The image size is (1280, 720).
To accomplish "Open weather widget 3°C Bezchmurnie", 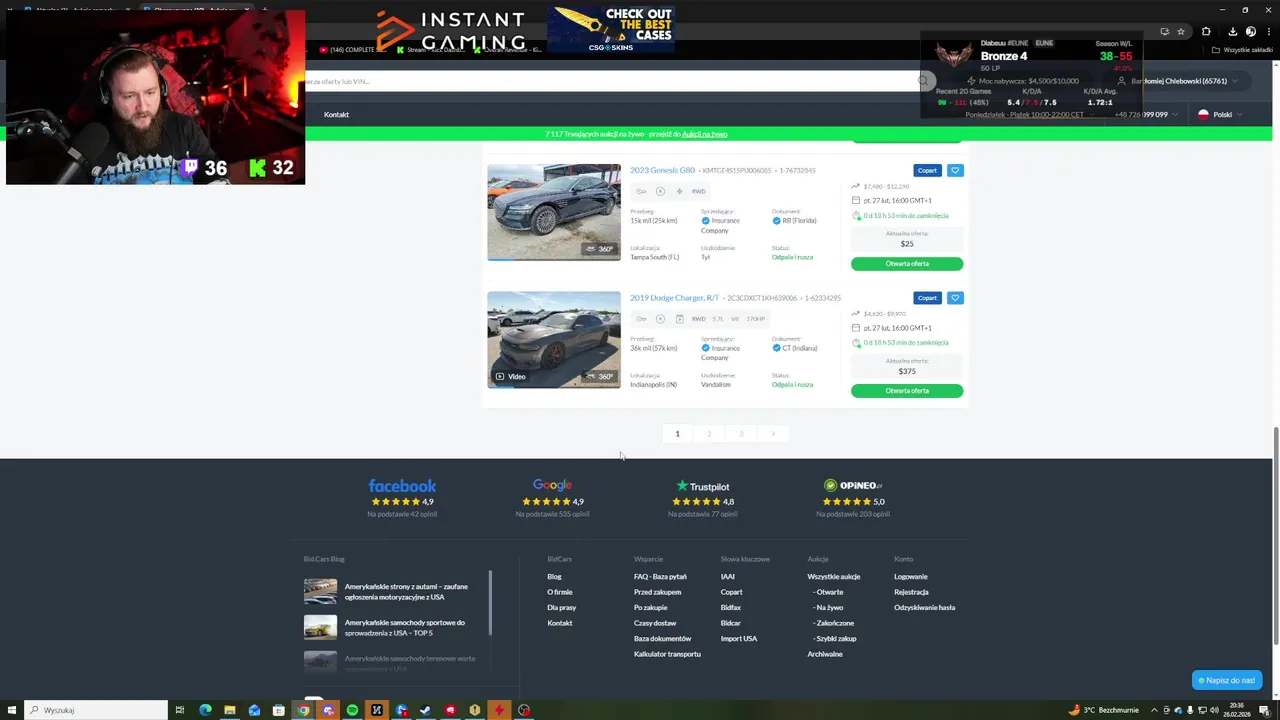I will point(1103,710).
